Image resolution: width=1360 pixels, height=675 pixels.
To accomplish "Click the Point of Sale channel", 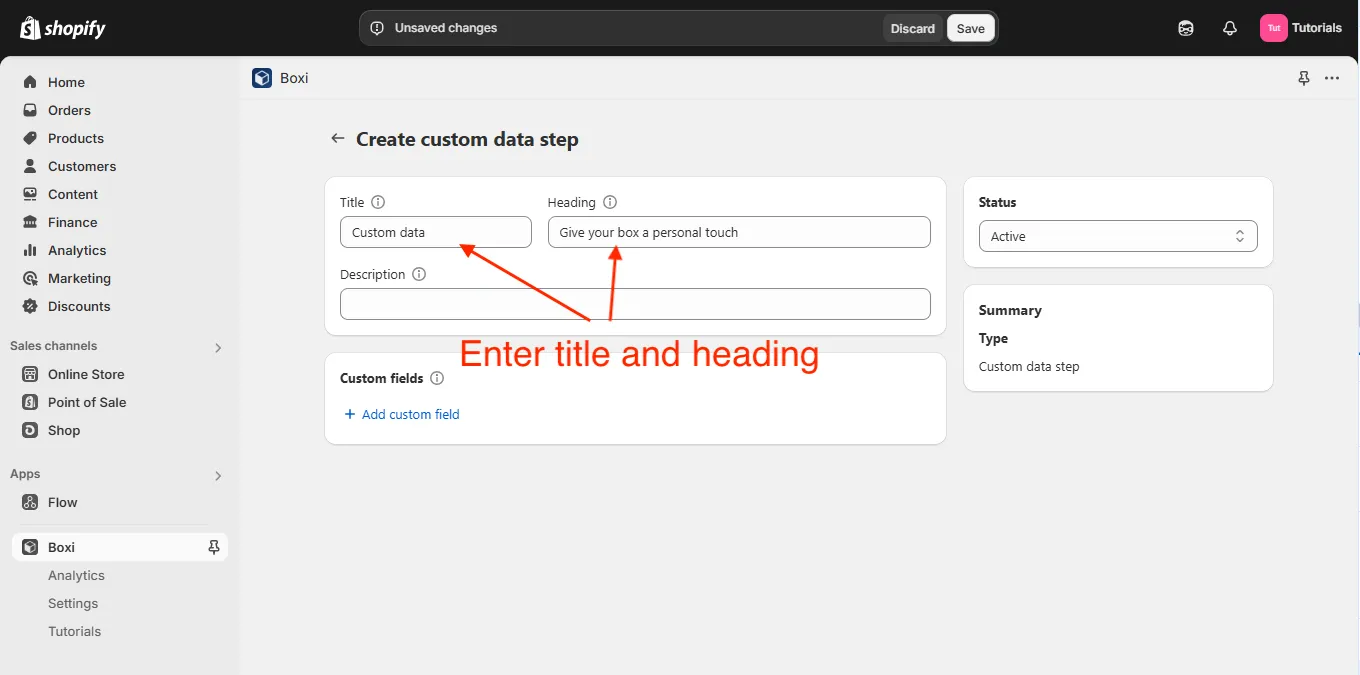I will coord(86,402).
